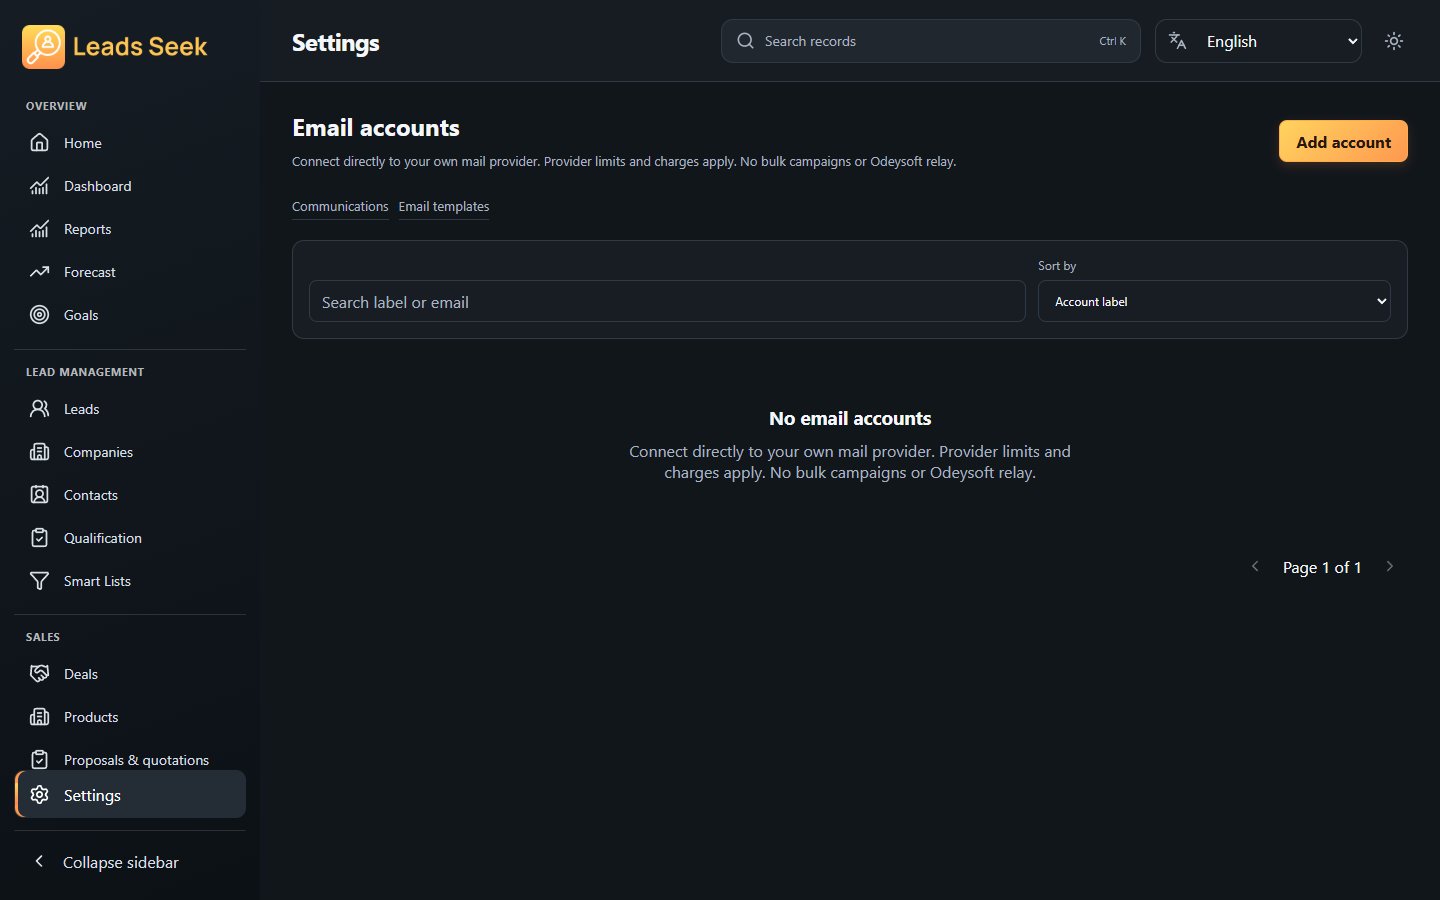Screen dimensions: 1440x900
Task: Click the Leads Seek logo icon
Action: pos(43,47)
